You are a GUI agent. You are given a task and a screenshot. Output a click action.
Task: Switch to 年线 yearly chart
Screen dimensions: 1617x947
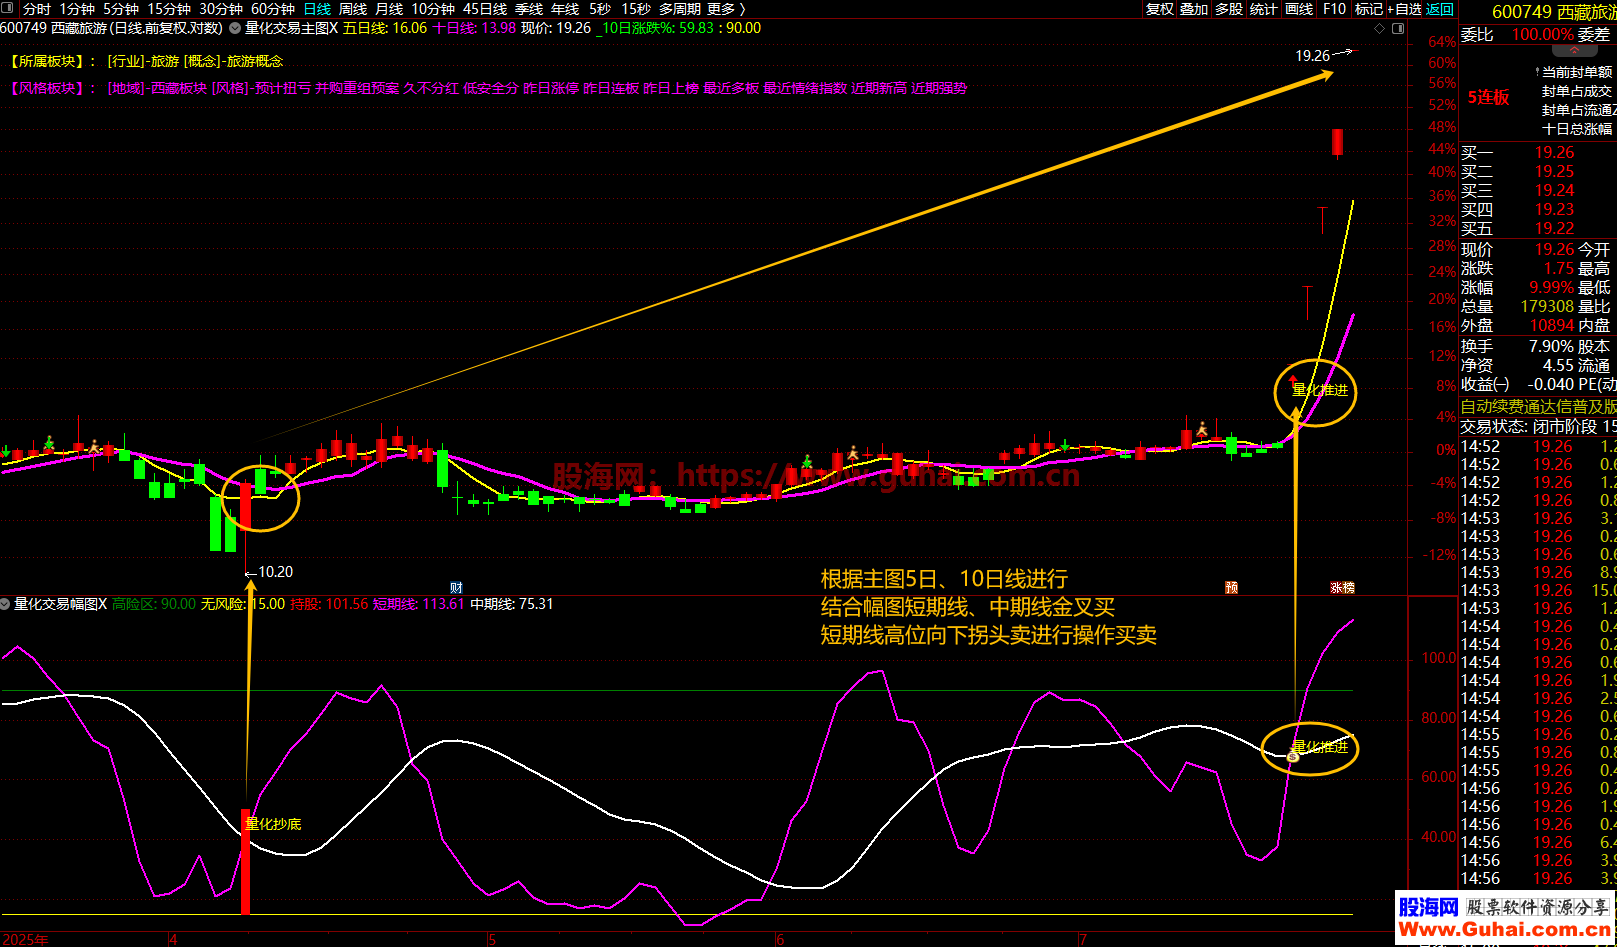pos(565,9)
